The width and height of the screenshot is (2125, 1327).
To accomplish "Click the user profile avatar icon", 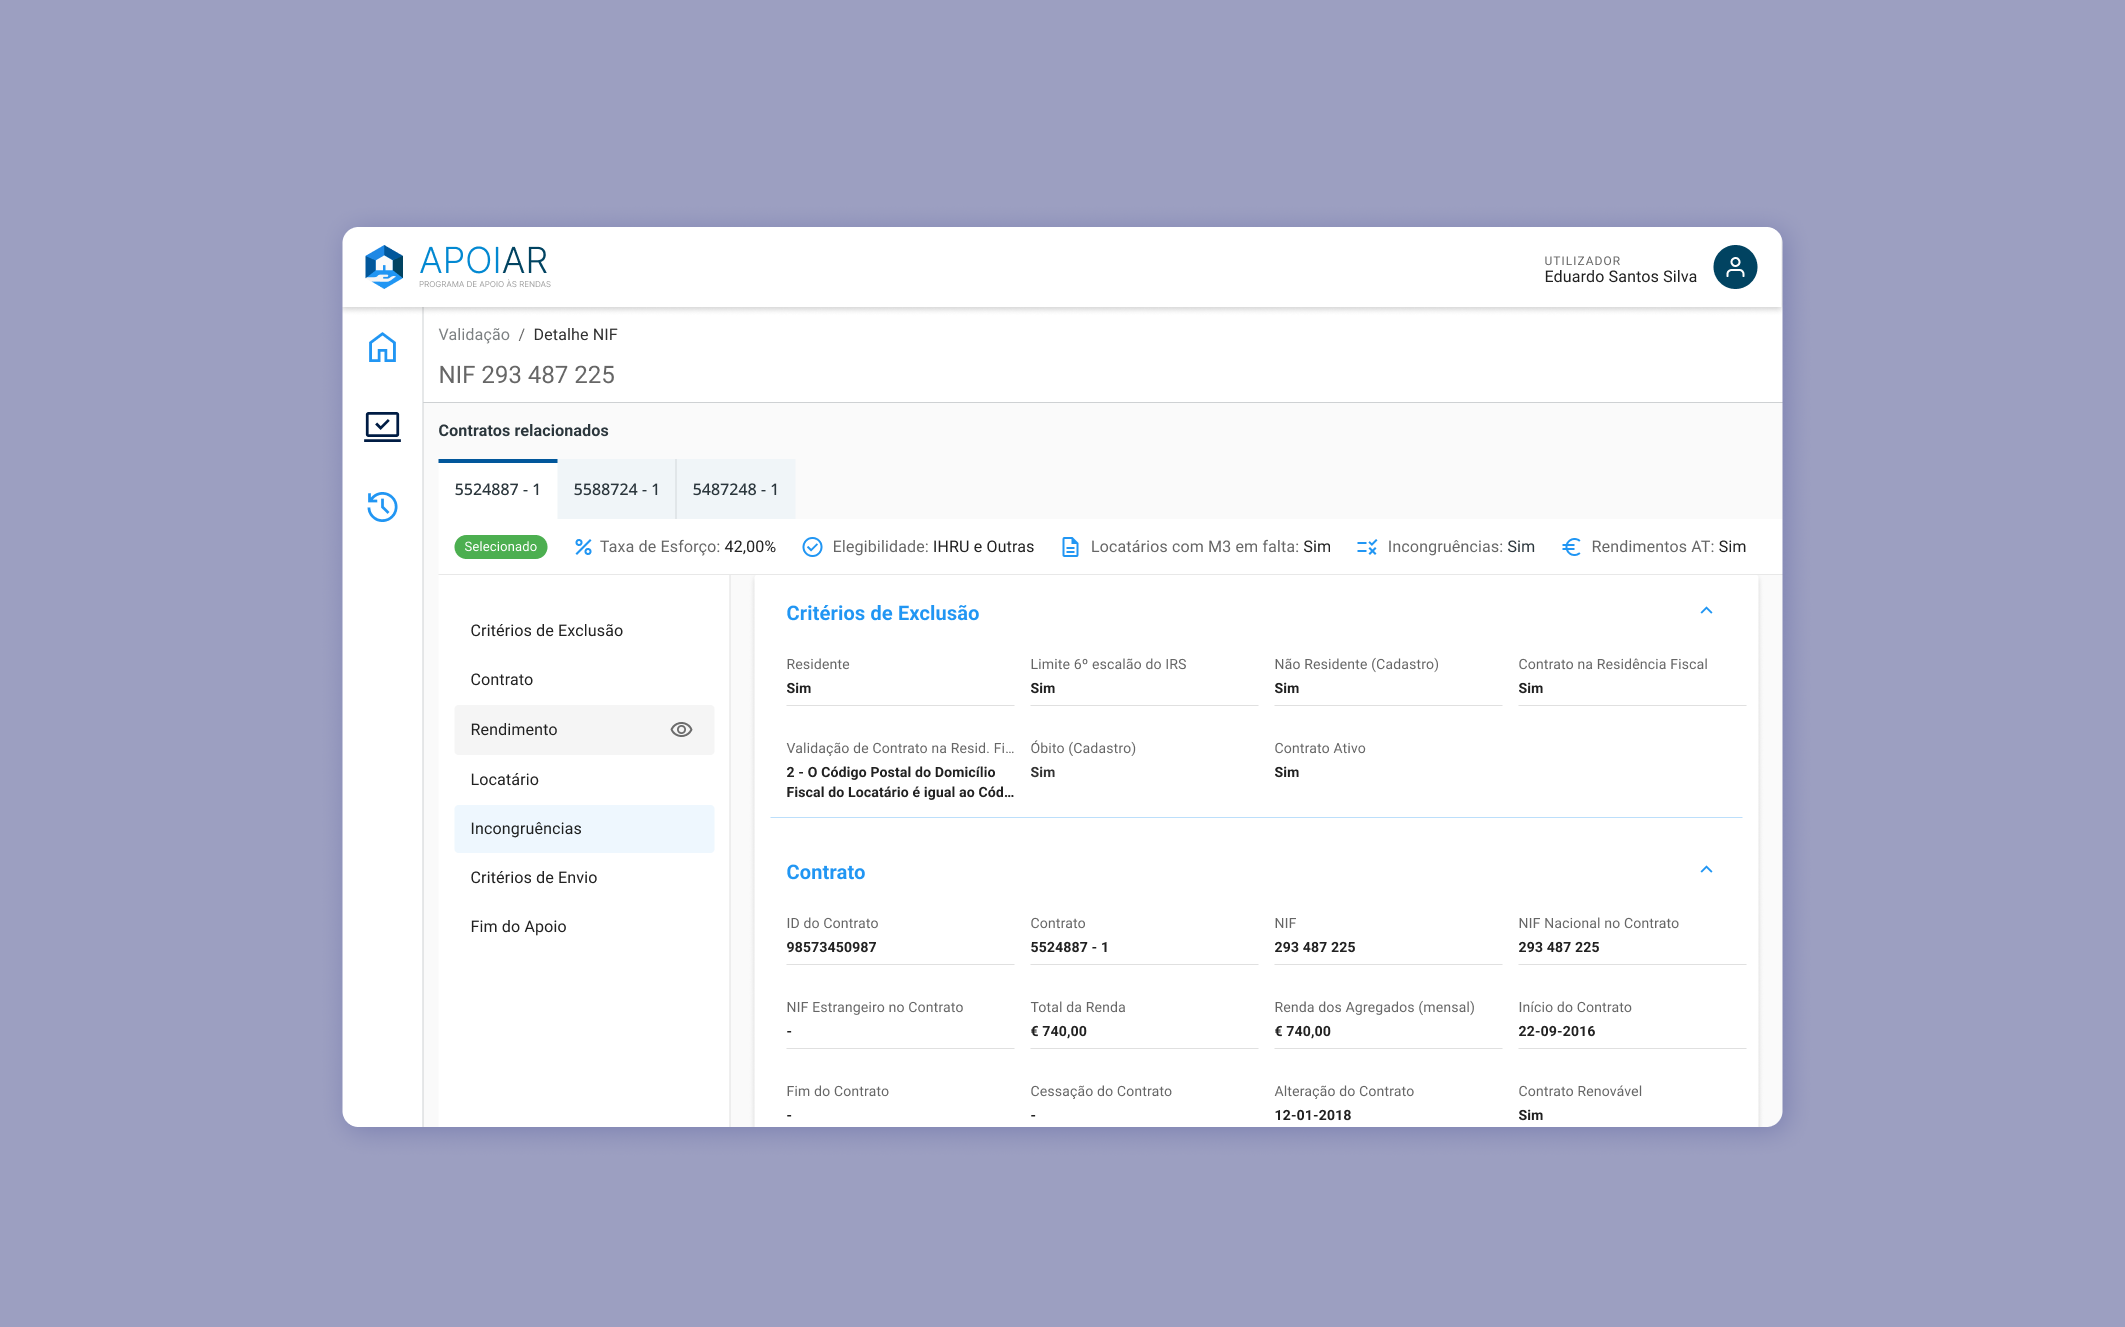I will [x=1734, y=267].
